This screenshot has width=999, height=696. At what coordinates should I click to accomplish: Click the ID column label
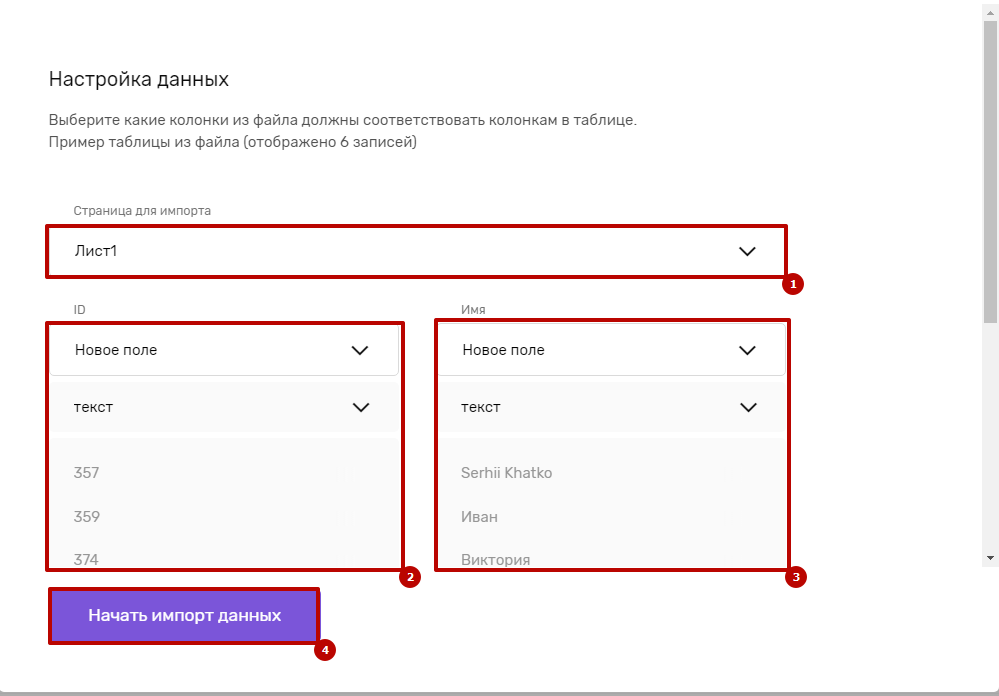(79, 310)
